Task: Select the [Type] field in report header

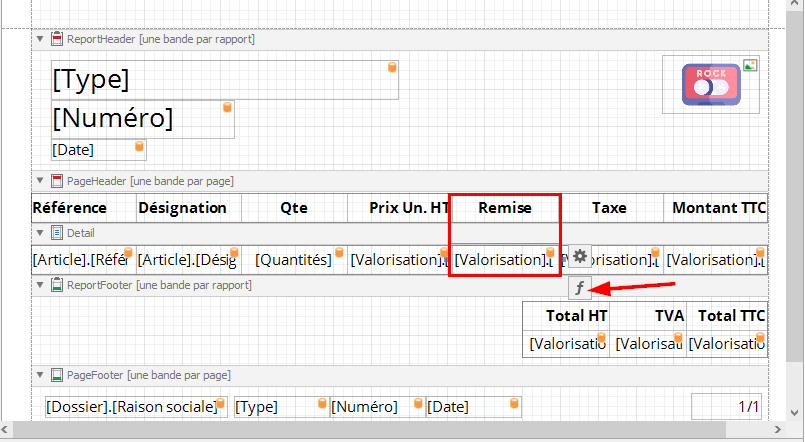Action: click(x=220, y=80)
